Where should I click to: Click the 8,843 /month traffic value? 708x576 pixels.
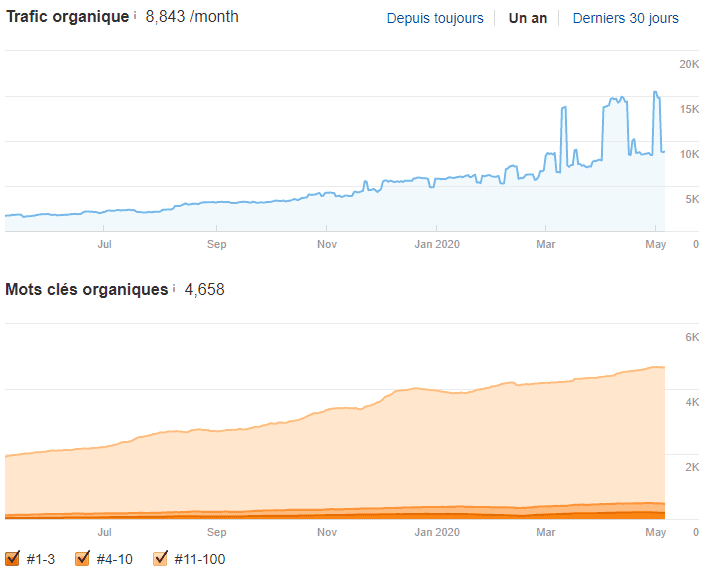tap(192, 17)
